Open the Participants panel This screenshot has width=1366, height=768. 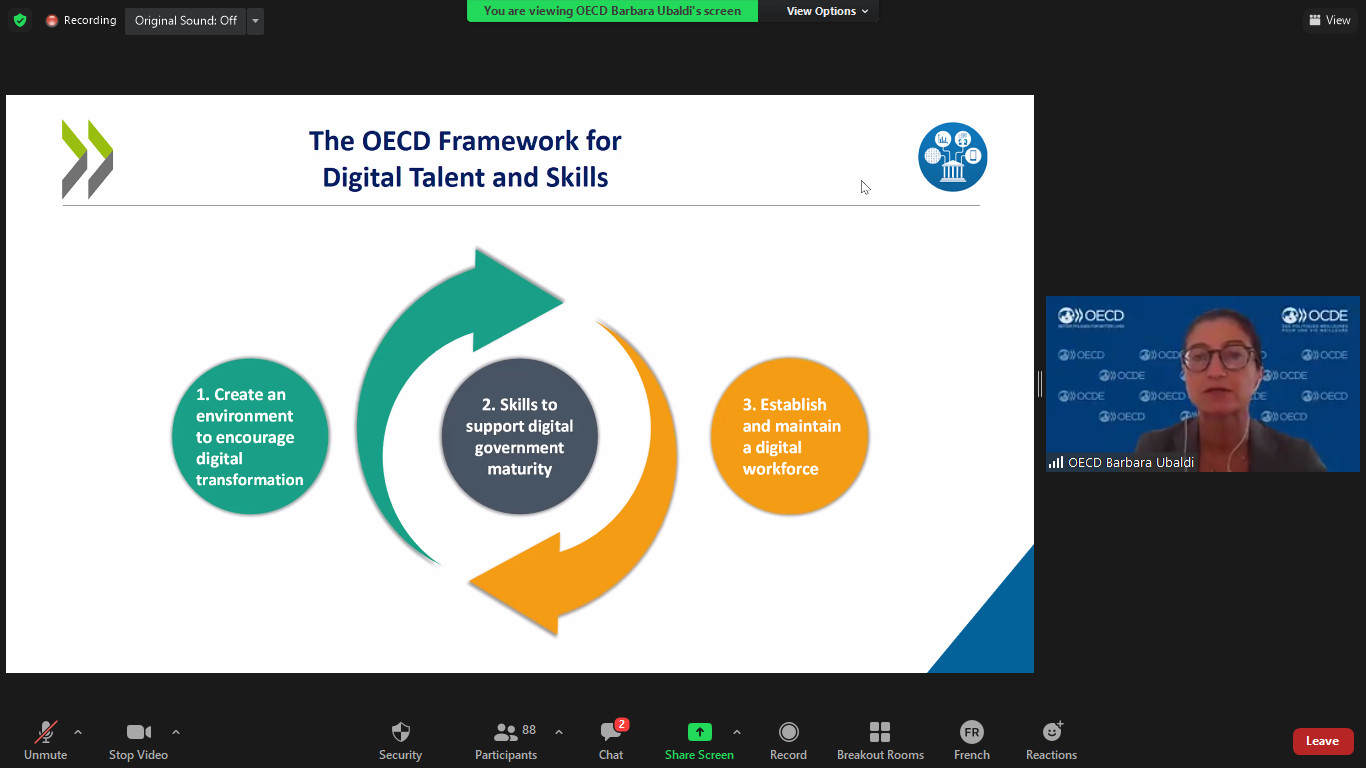pyautogui.click(x=506, y=741)
